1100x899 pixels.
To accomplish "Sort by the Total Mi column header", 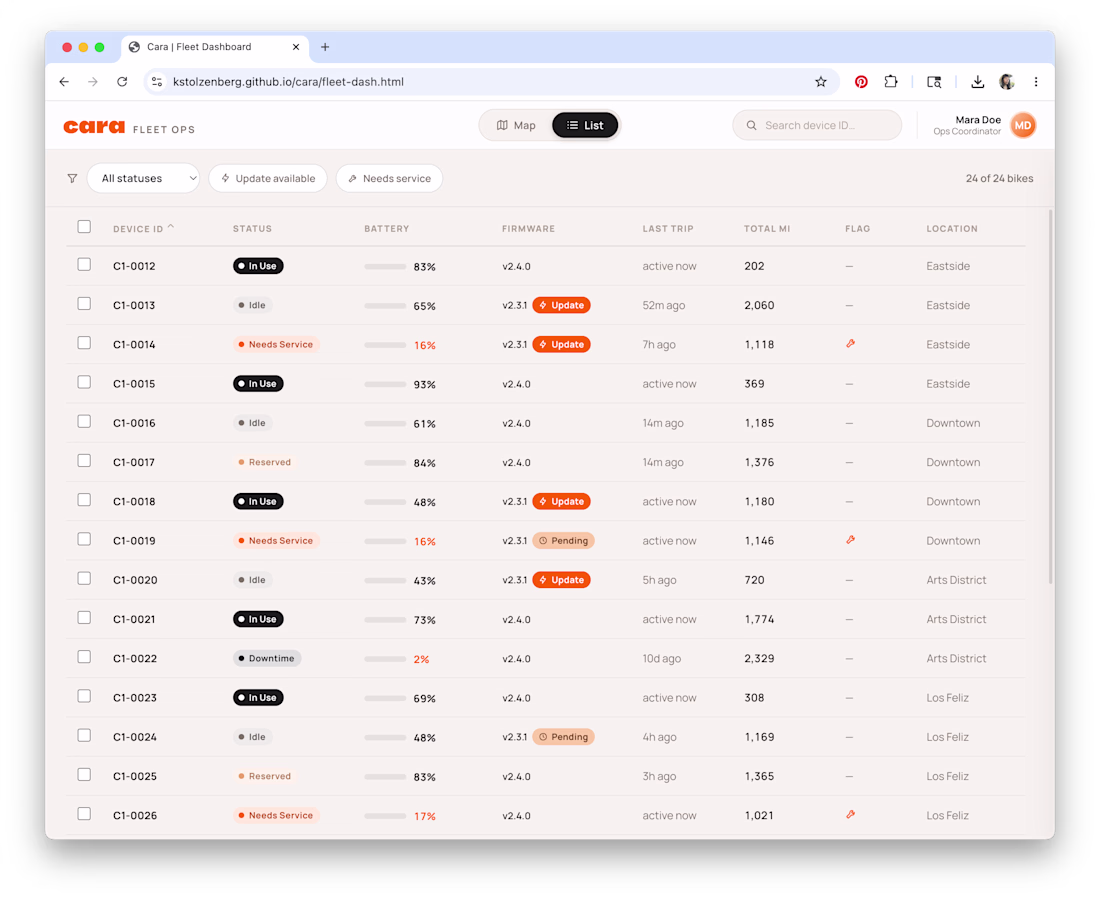I will point(767,229).
